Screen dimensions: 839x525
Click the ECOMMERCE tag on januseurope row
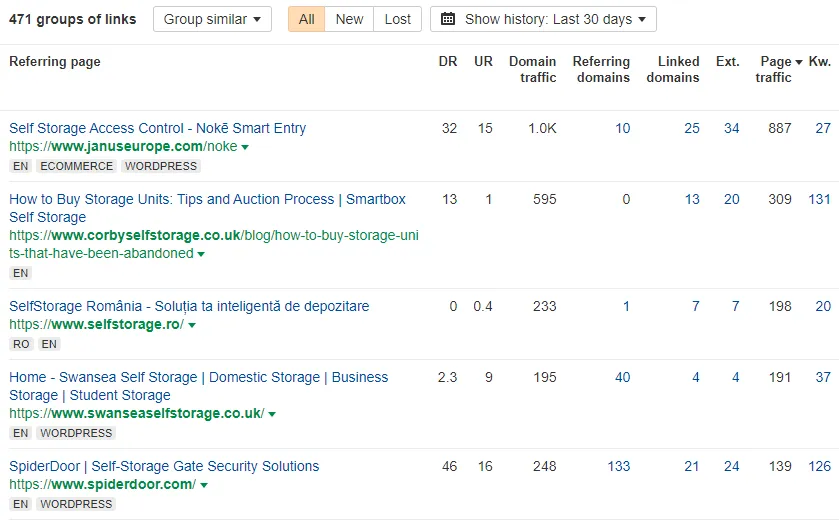point(77,166)
